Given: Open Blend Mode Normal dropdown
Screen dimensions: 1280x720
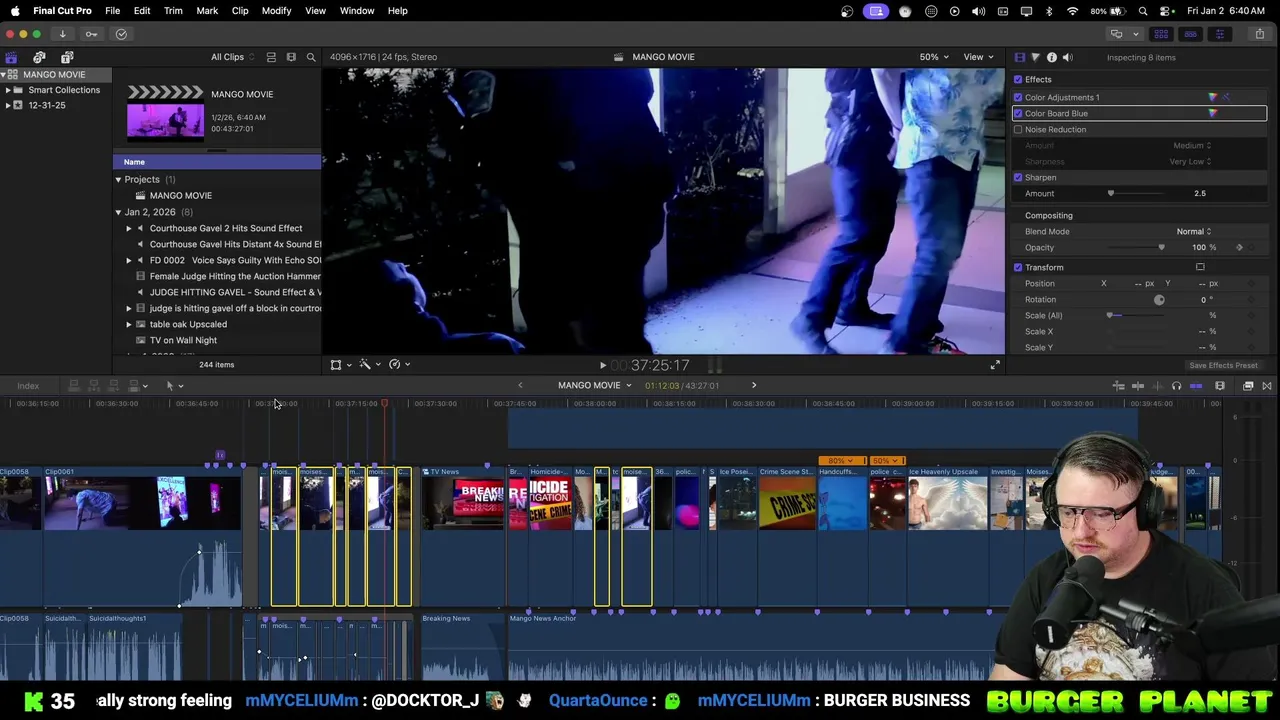Looking at the screenshot, I should 1193,231.
